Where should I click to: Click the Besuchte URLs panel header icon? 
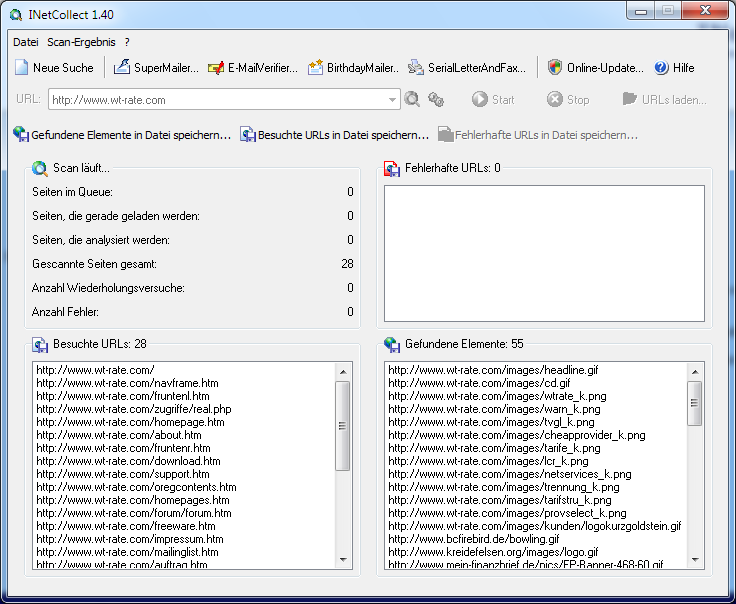[40, 344]
